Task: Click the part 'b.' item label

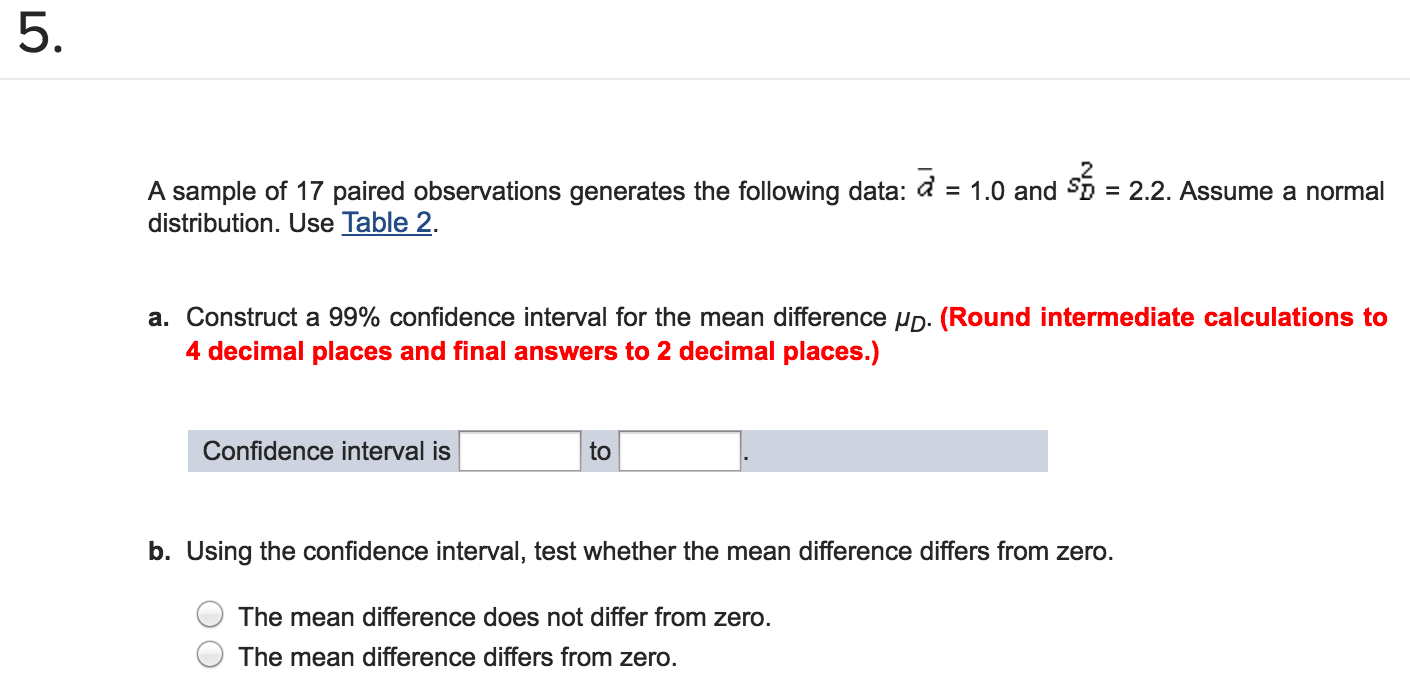Action: pos(158,551)
